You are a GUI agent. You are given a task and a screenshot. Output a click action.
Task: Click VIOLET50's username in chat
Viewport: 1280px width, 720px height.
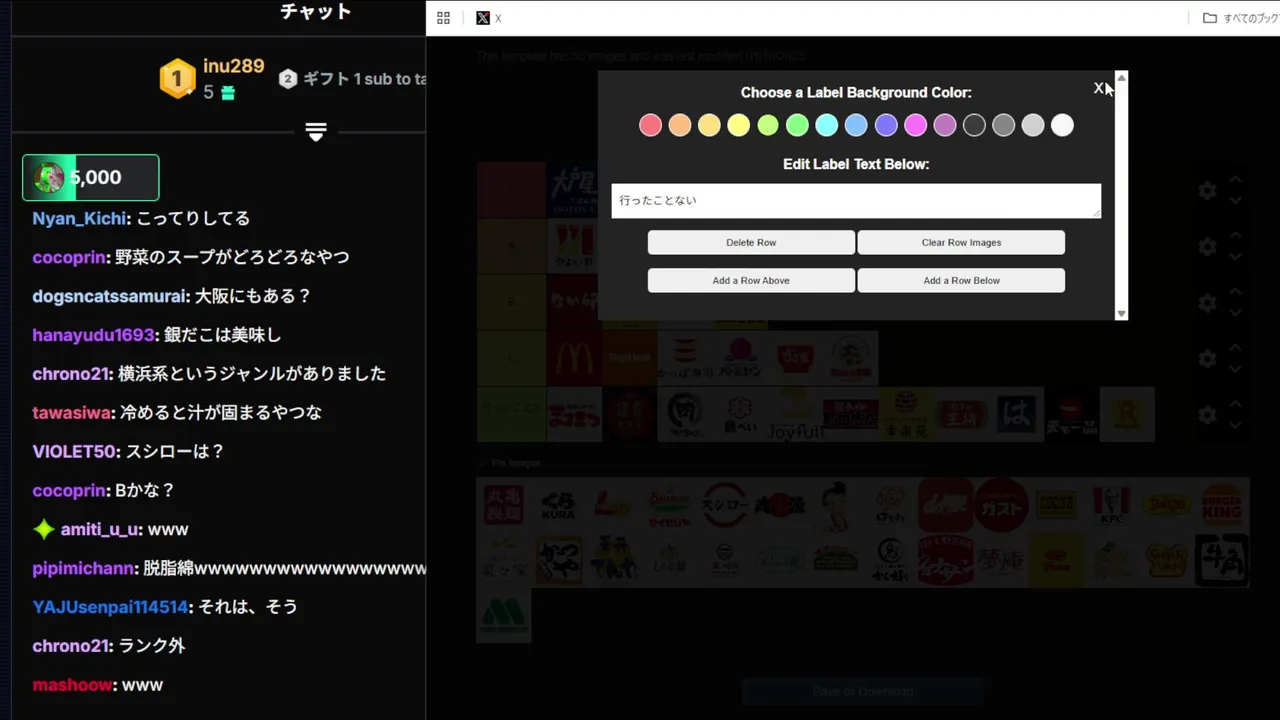click(x=74, y=451)
